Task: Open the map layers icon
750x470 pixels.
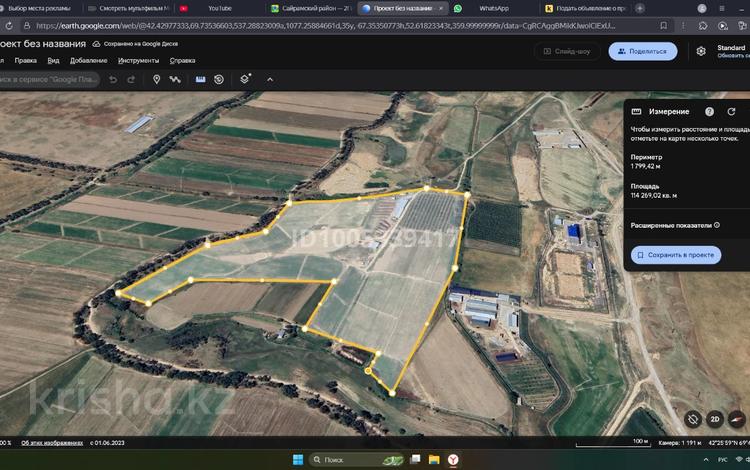Action: click(x=245, y=79)
